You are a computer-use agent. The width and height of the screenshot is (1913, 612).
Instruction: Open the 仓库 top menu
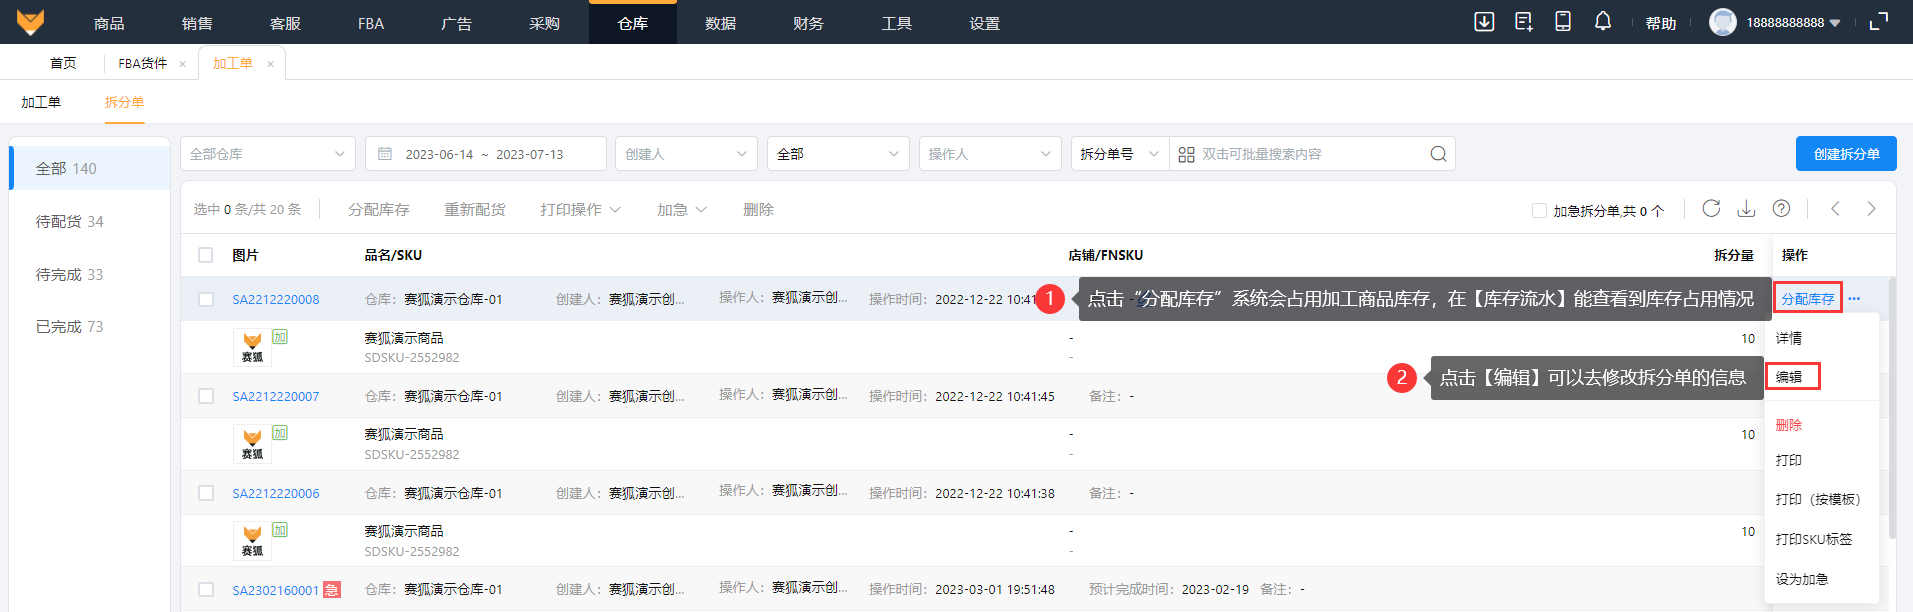(x=633, y=23)
